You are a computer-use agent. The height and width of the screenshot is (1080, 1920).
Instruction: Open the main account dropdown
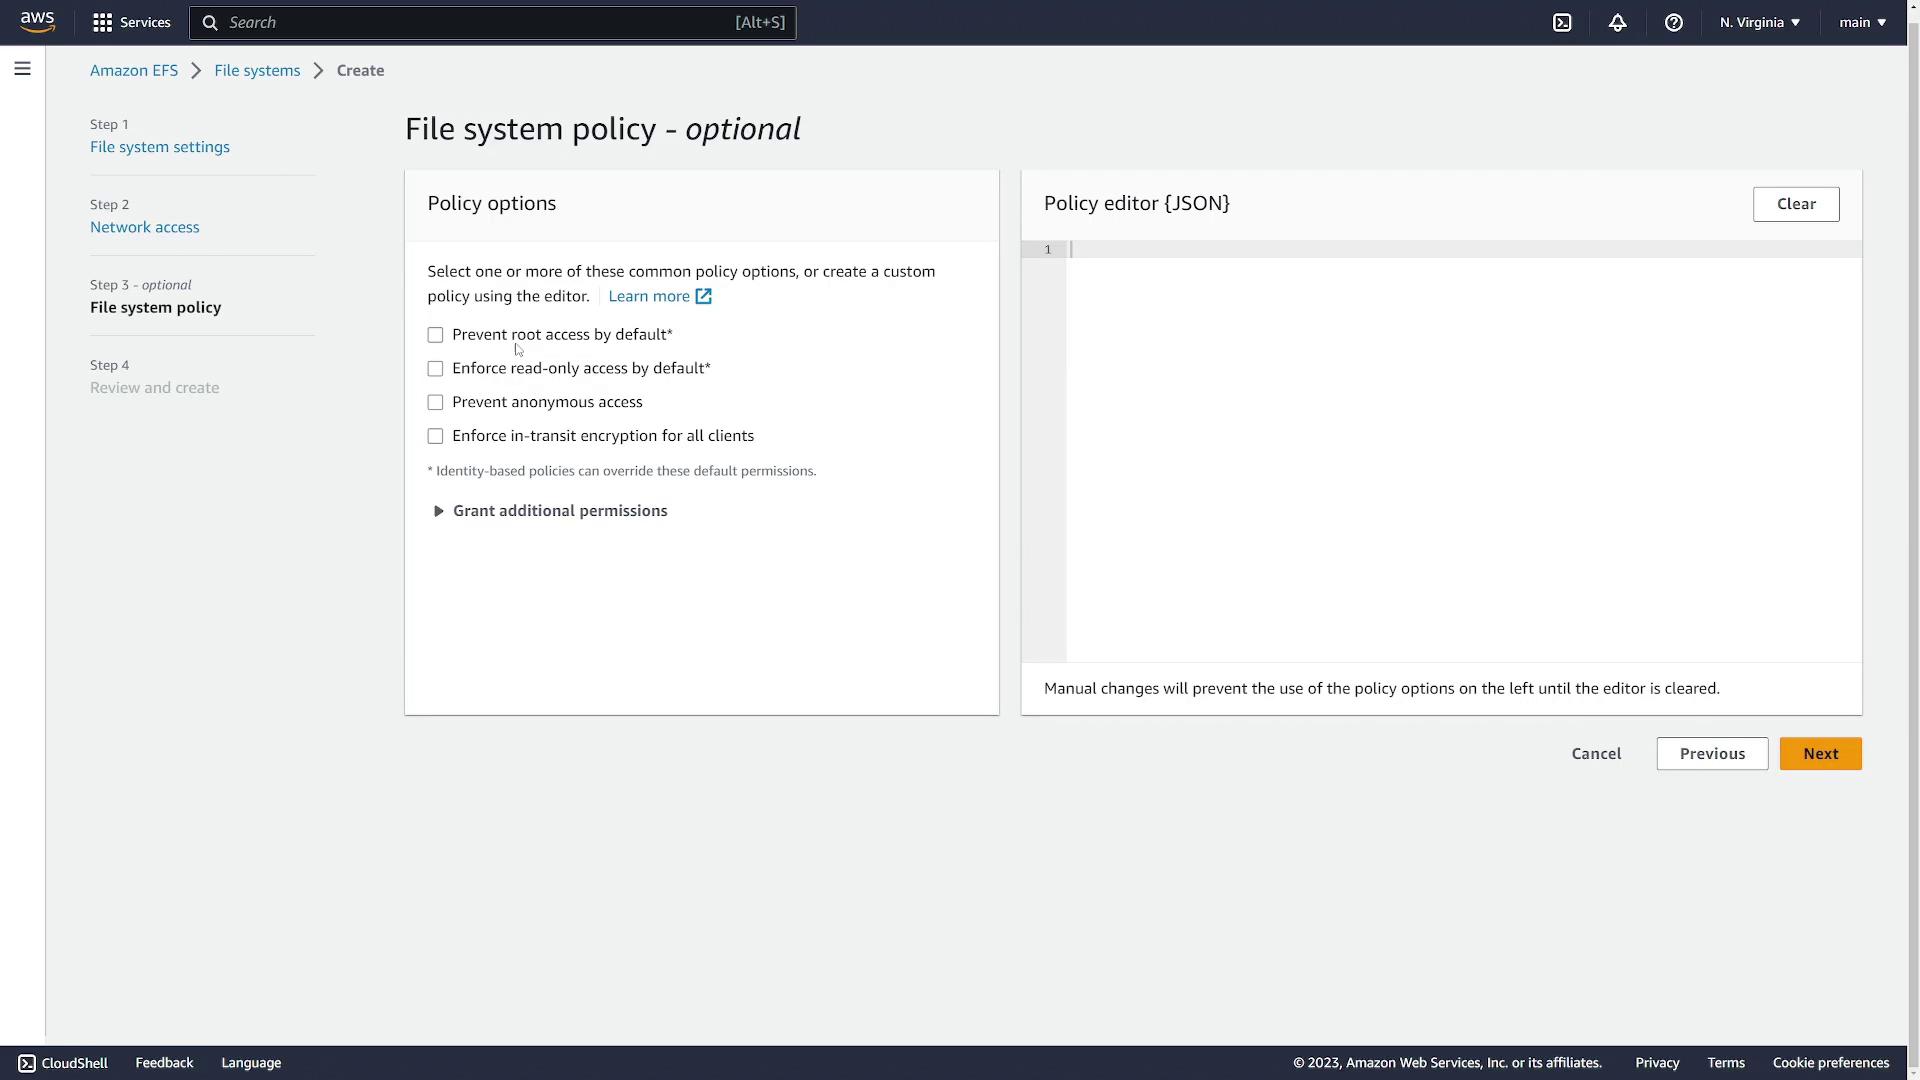click(1862, 22)
